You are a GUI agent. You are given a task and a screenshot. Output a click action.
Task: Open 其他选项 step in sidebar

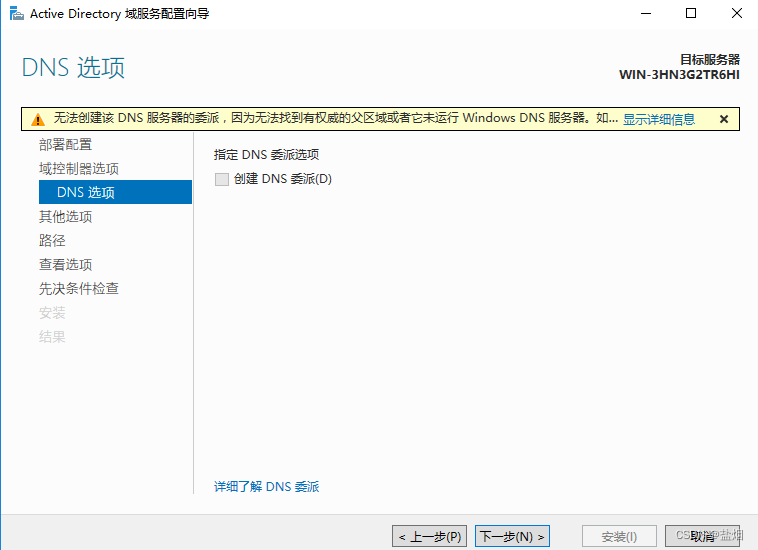[65, 217]
